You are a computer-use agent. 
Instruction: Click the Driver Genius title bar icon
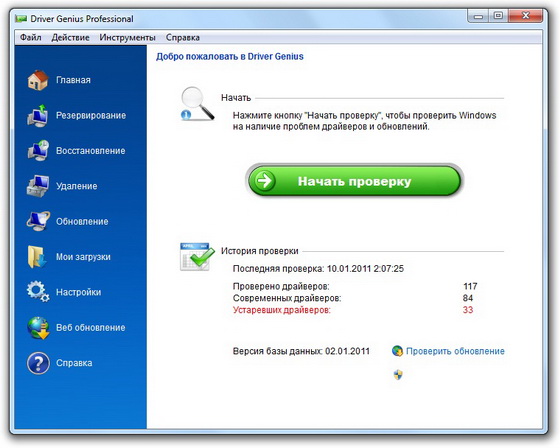coord(21,19)
